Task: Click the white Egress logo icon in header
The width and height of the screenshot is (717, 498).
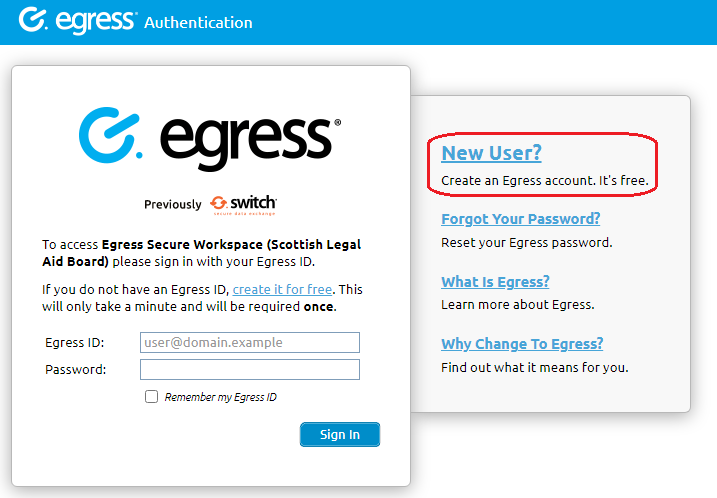Action: pyautogui.click(x=32, y=20)
